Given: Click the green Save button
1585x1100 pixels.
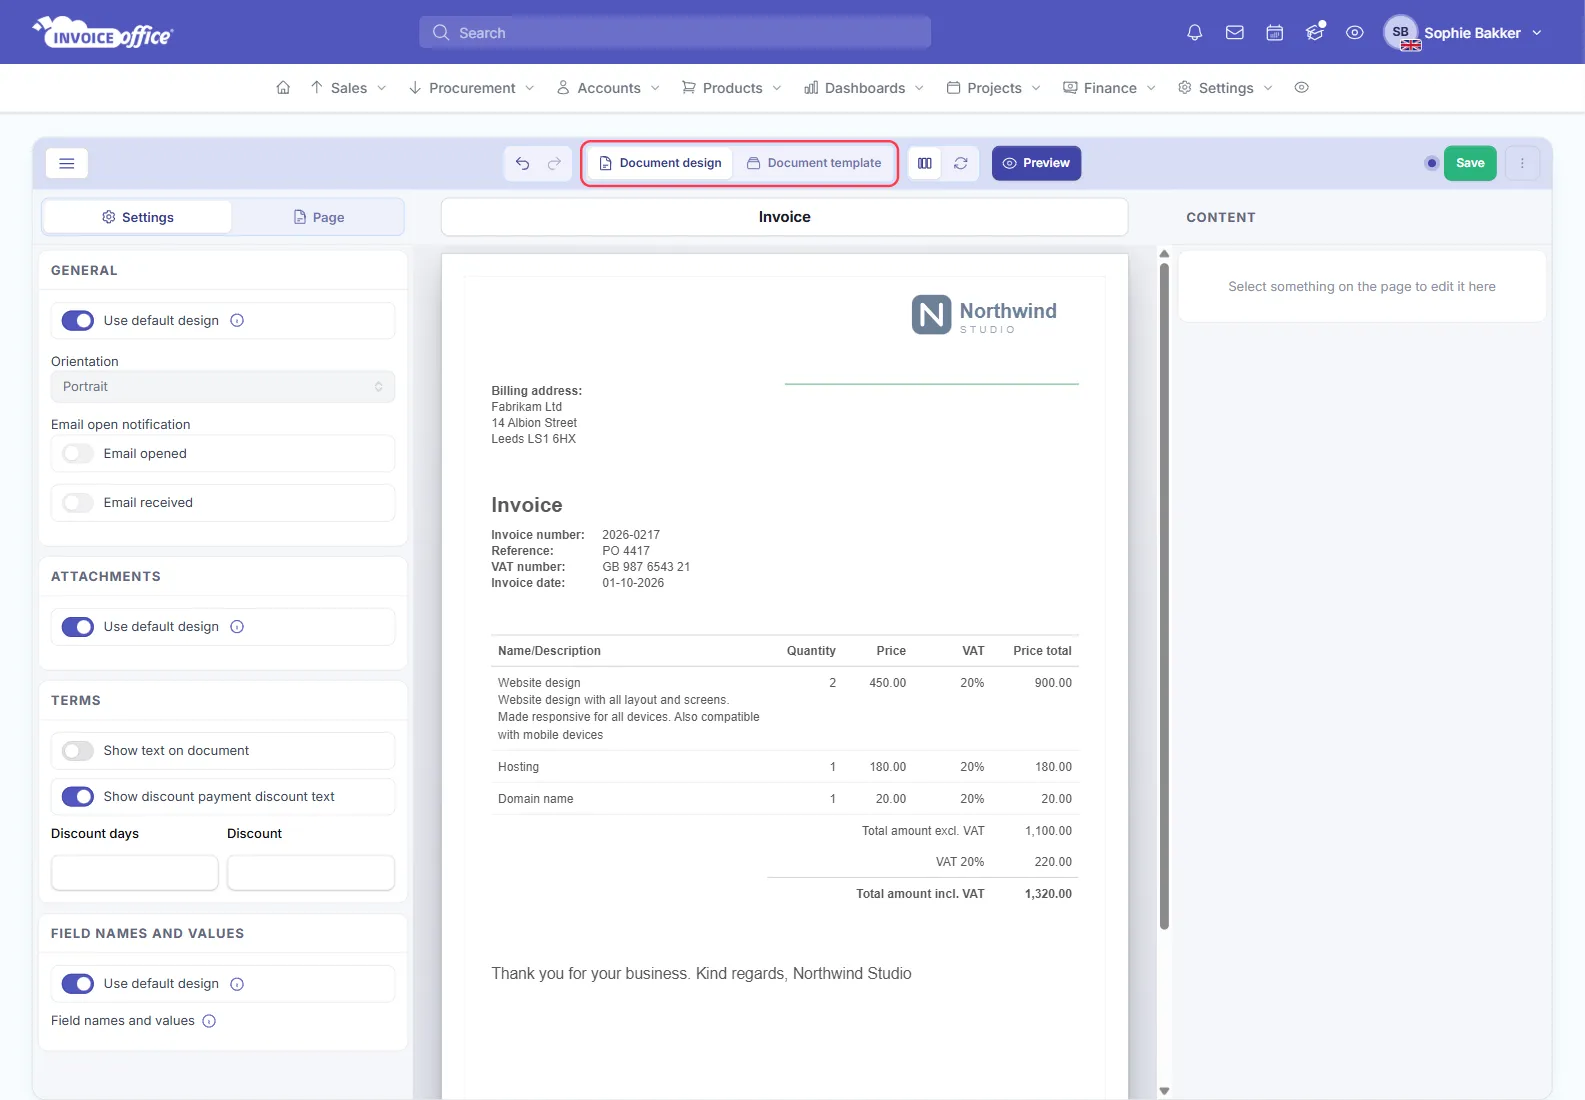Looking at the screenshot, I should click(x=1470, y=163).
